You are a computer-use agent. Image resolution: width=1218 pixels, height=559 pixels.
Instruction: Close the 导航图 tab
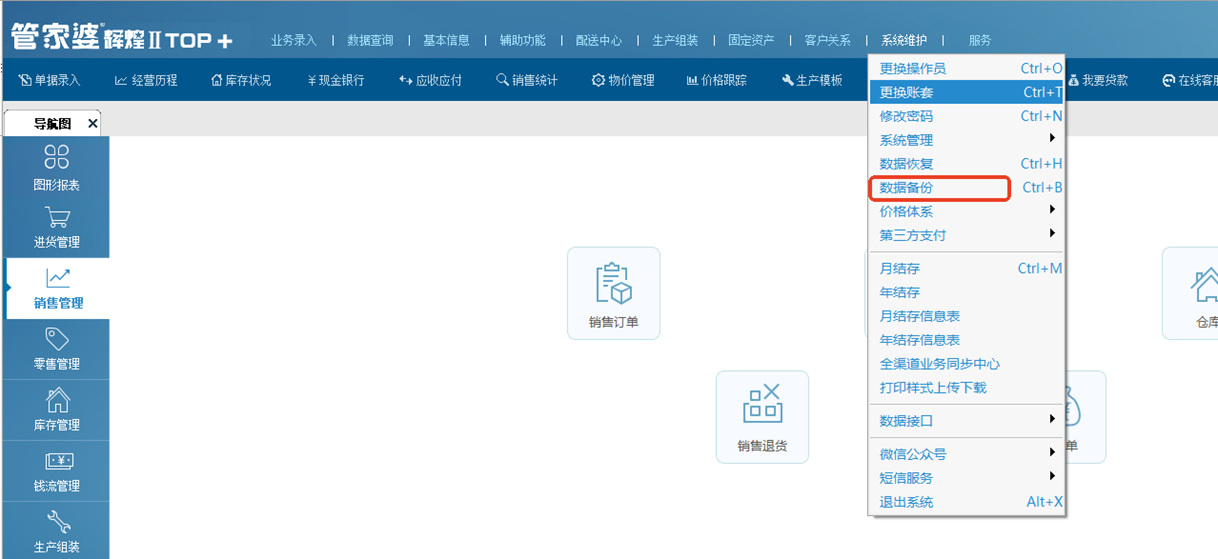[93, 124]
